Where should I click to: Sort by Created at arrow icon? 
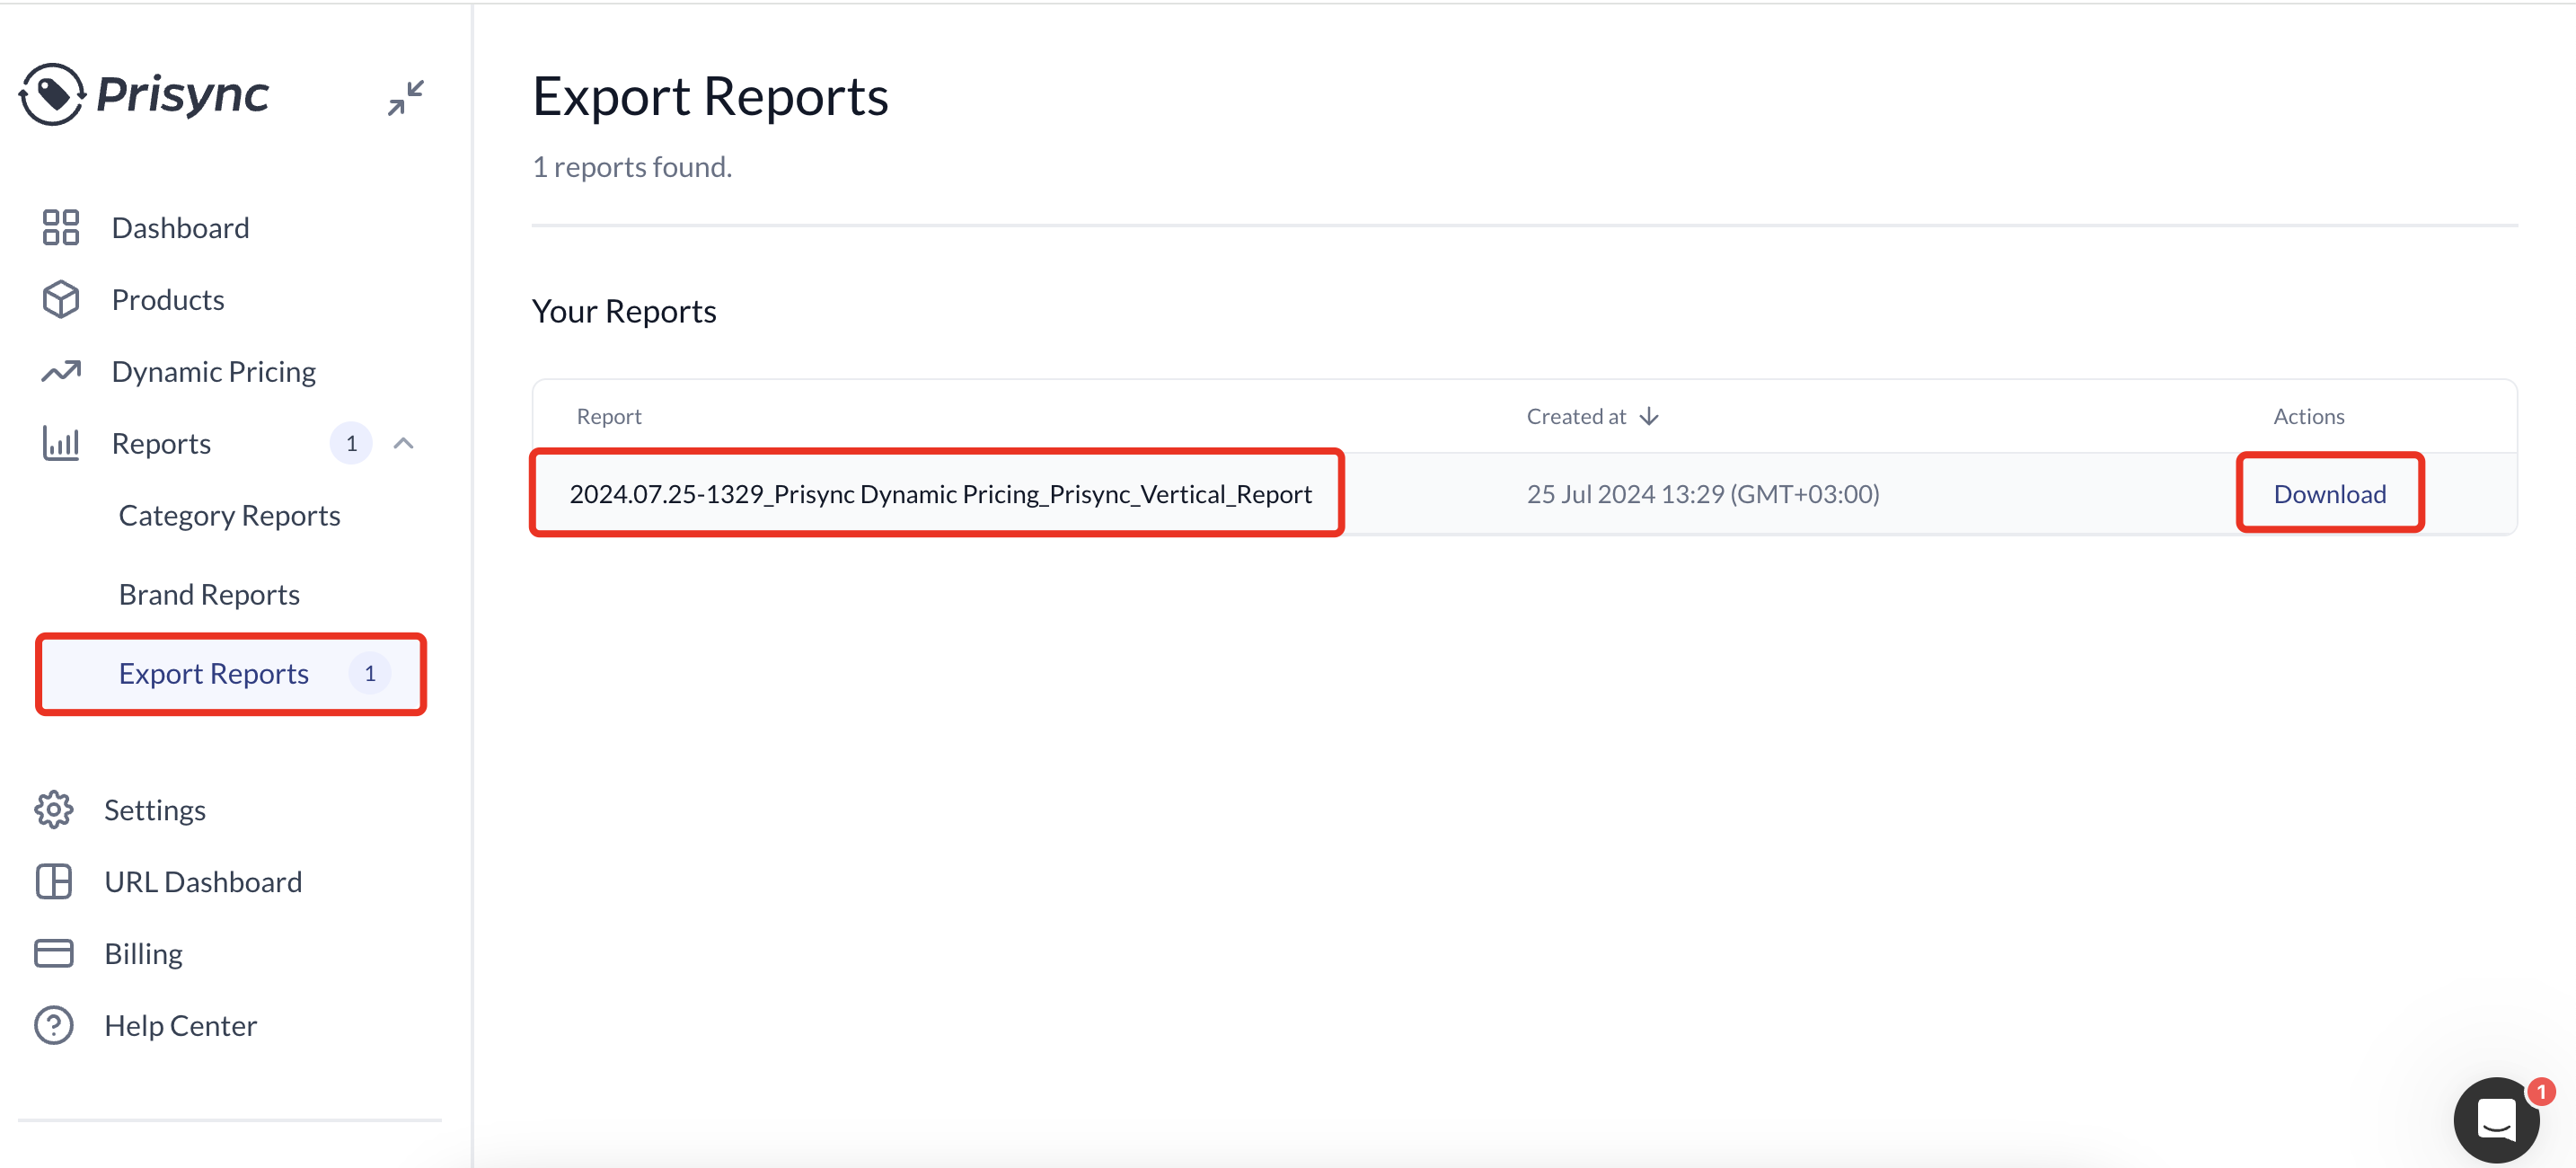tap(1649, 416)
